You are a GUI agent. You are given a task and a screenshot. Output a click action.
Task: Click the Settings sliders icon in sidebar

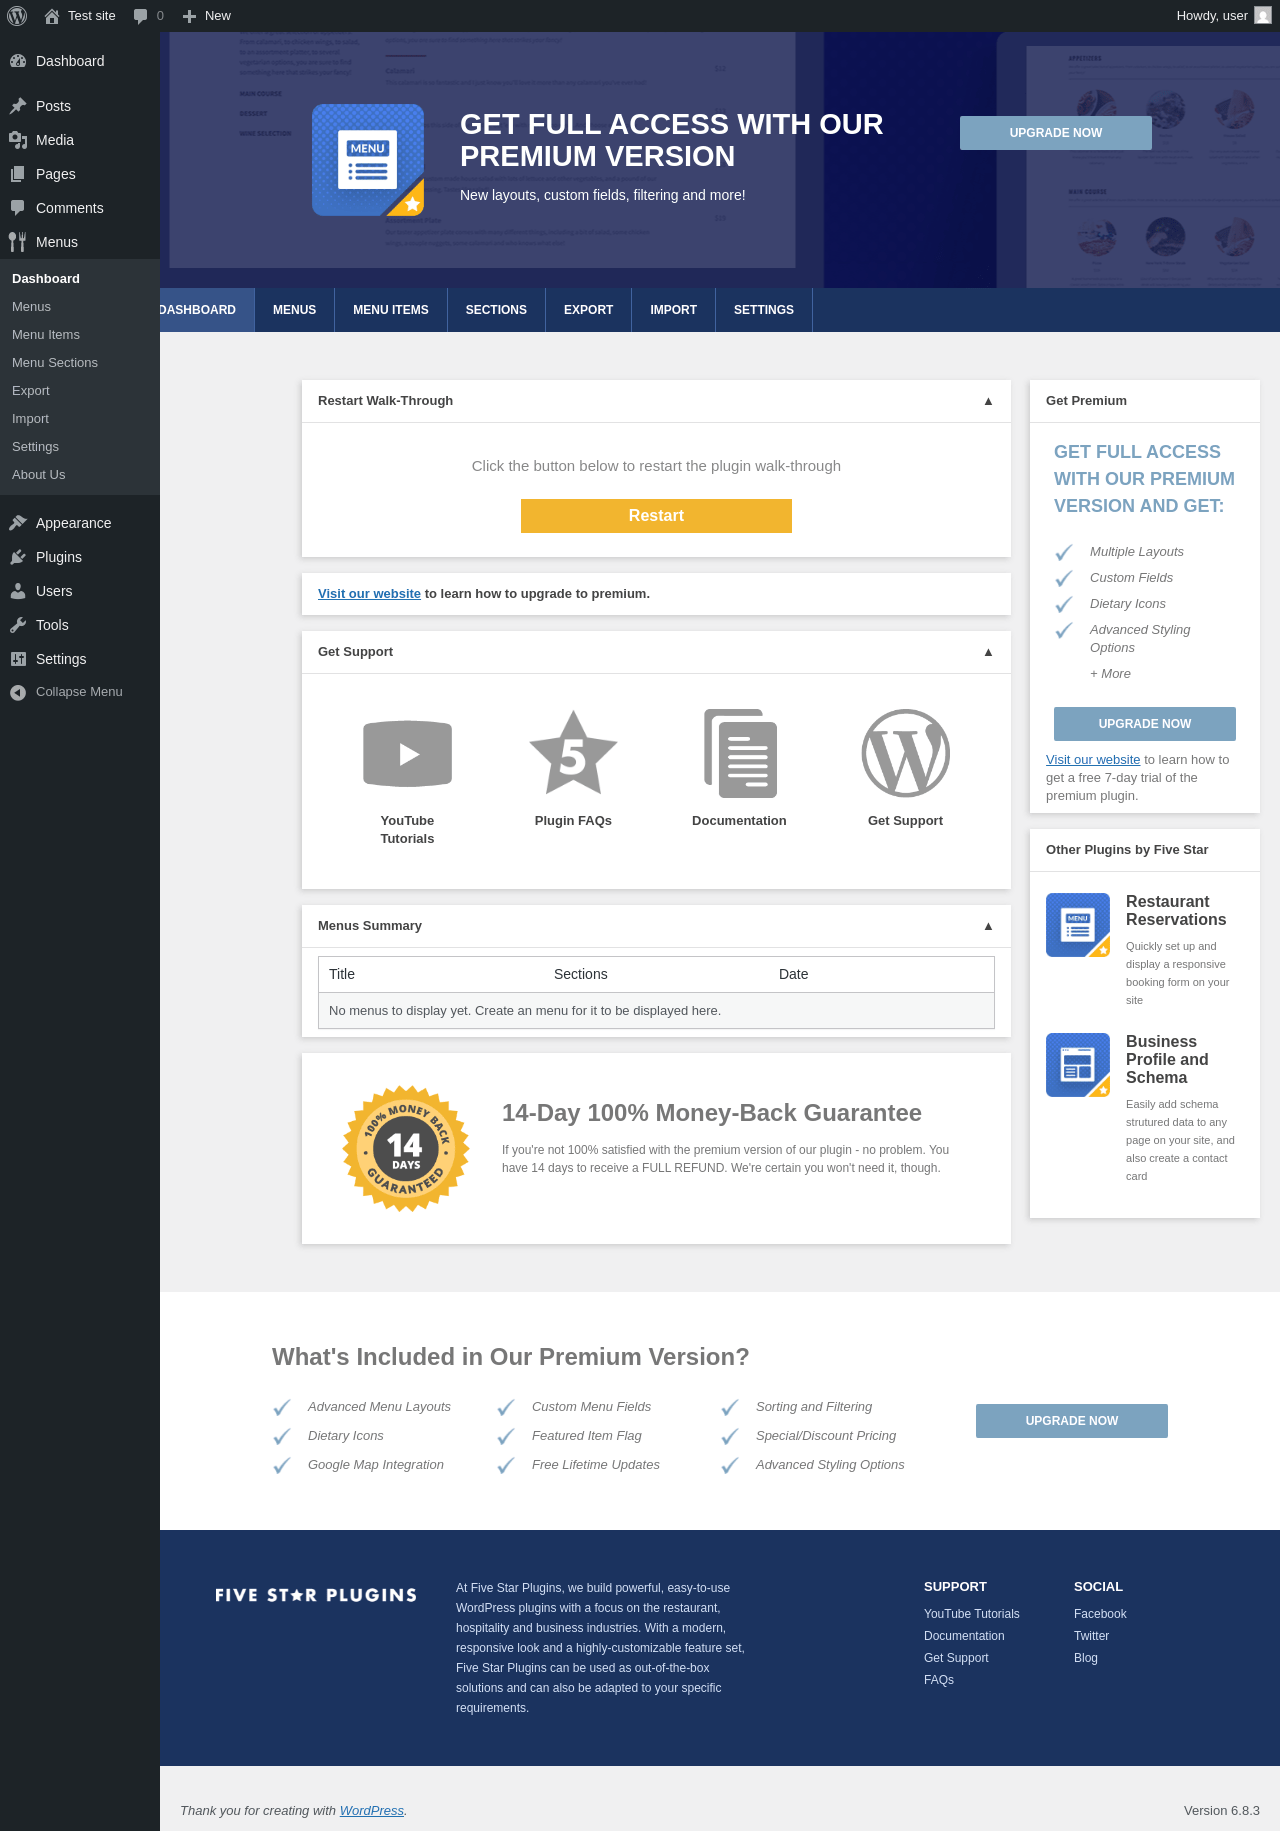(x=18, y=659)
